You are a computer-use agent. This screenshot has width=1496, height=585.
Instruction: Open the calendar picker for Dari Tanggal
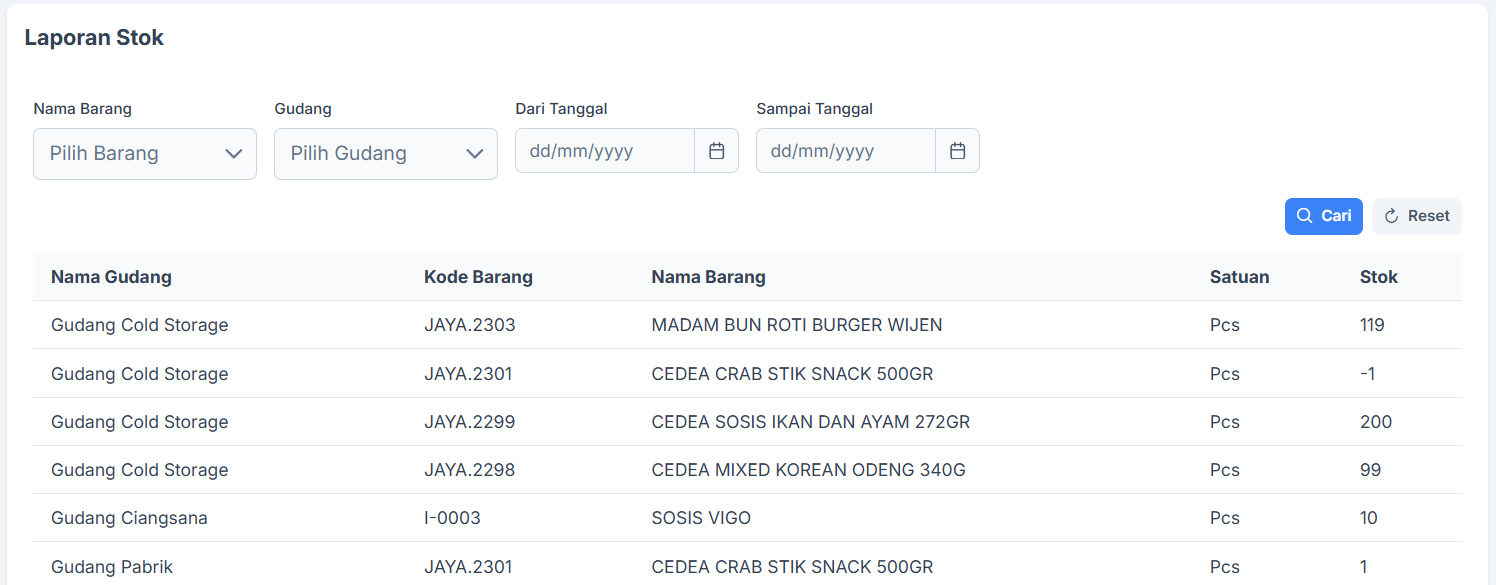tap(717, 150)
